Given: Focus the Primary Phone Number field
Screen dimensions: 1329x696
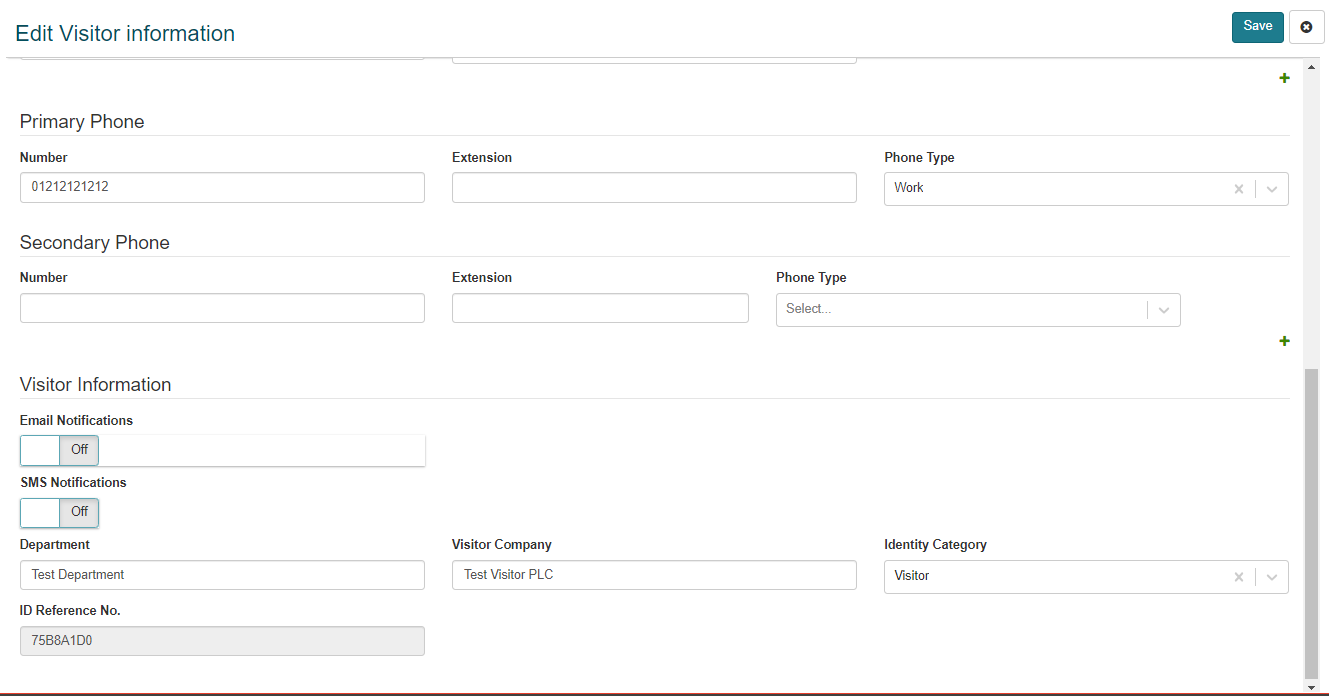Looking at the screenshot, I should 222,187.
